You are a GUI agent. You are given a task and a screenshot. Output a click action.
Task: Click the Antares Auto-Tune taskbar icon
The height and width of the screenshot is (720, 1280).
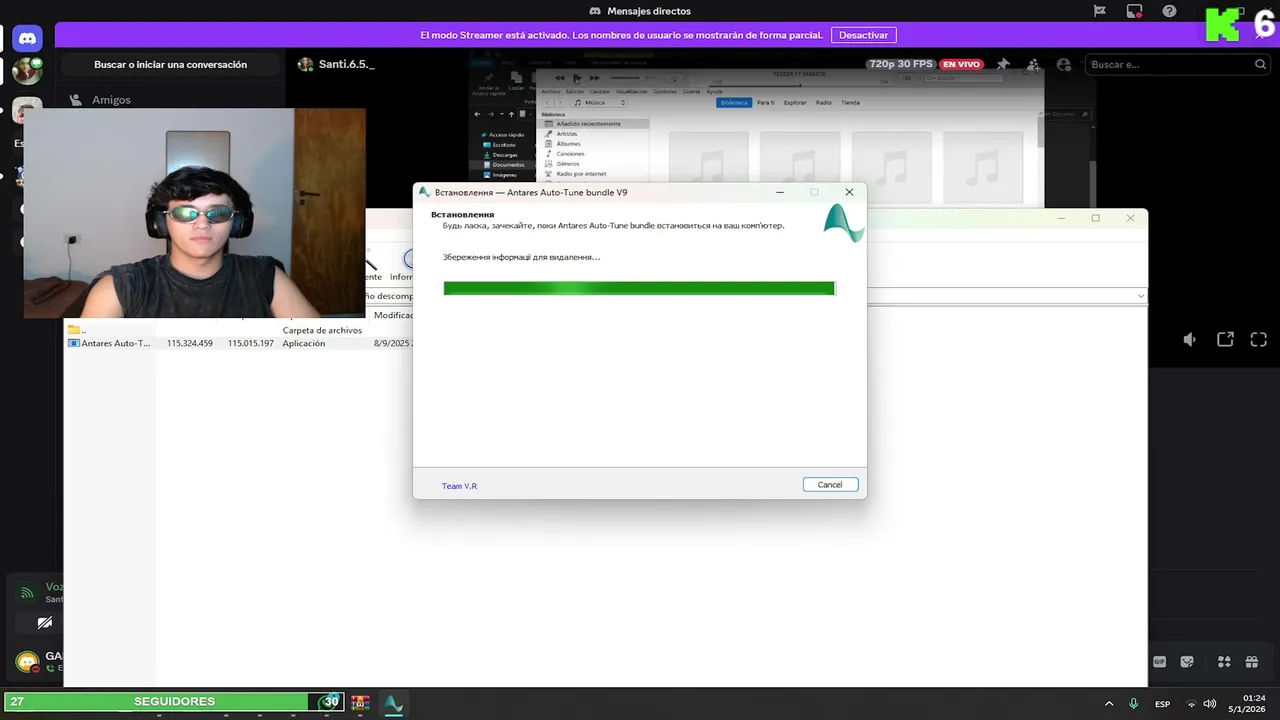(394, 703)
